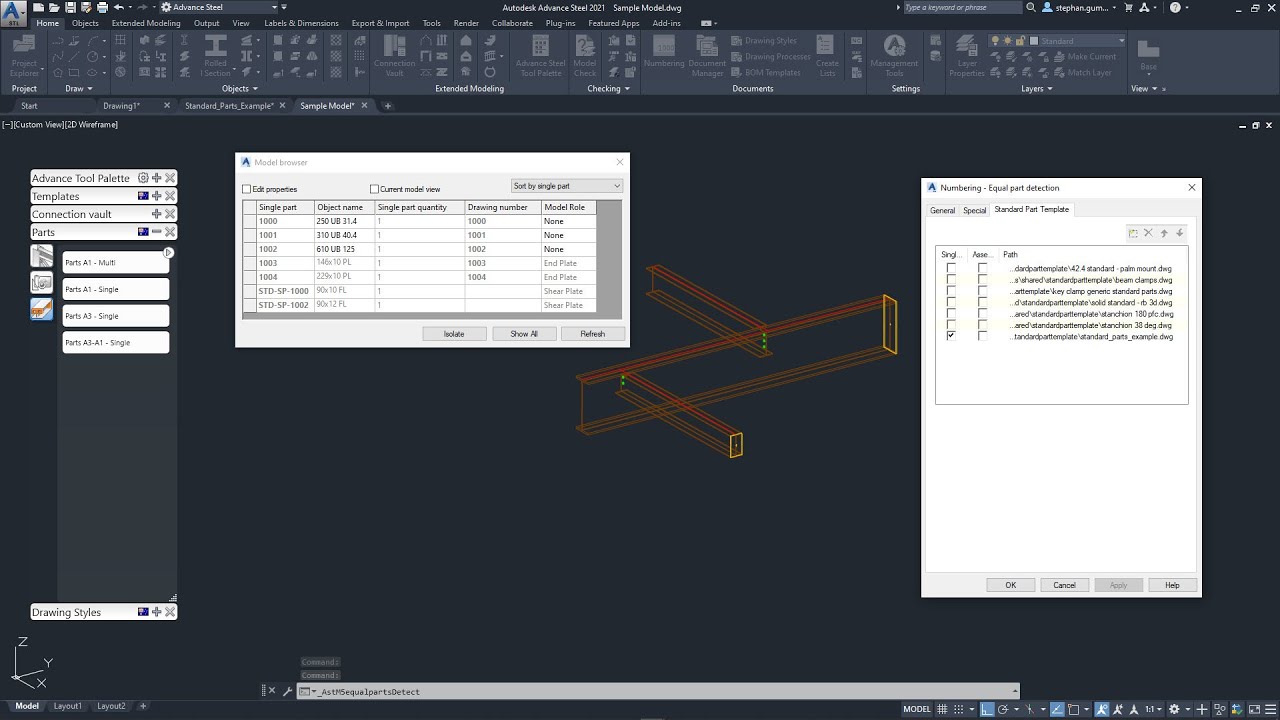Click the search magnifier icon
The height and width of the screenshot is (720, 1280).
(1031, 7)
